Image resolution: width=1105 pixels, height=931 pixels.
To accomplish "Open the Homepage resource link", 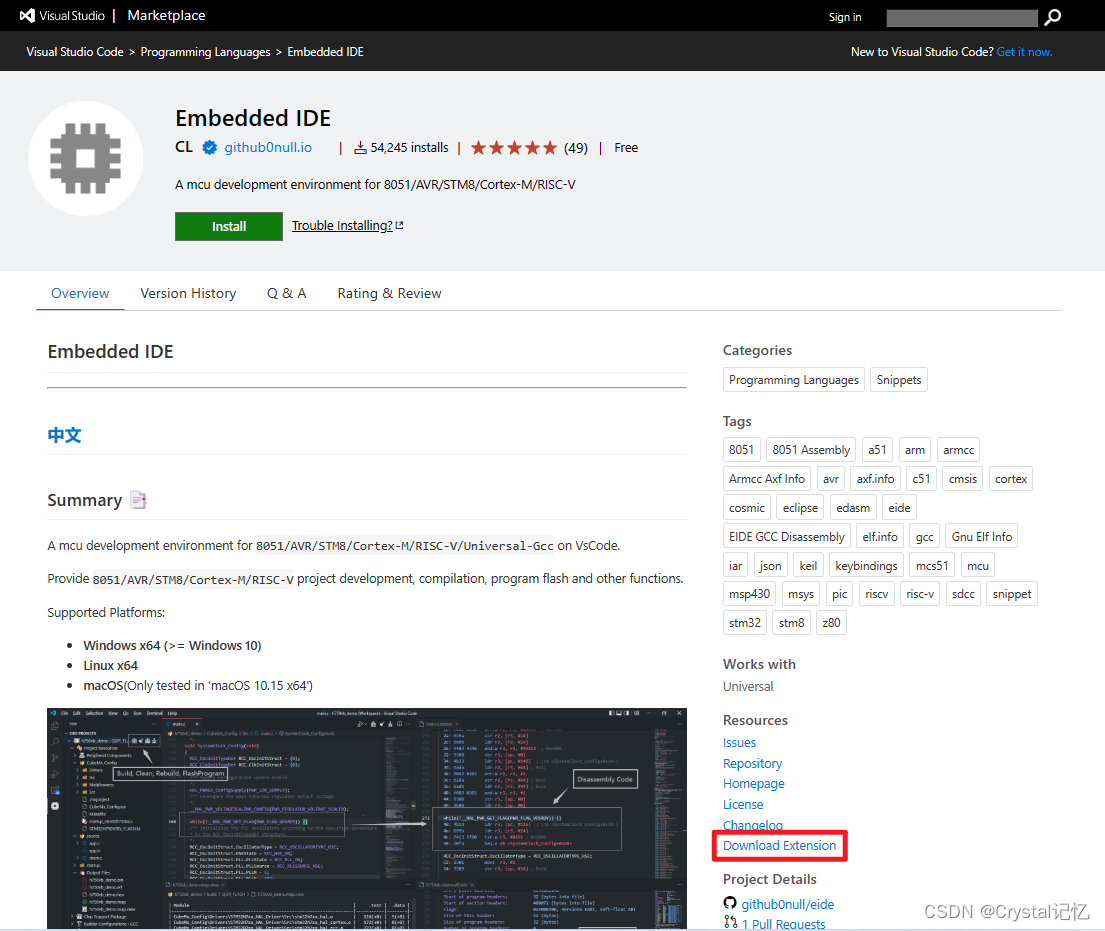I will [x=753, y=784].
